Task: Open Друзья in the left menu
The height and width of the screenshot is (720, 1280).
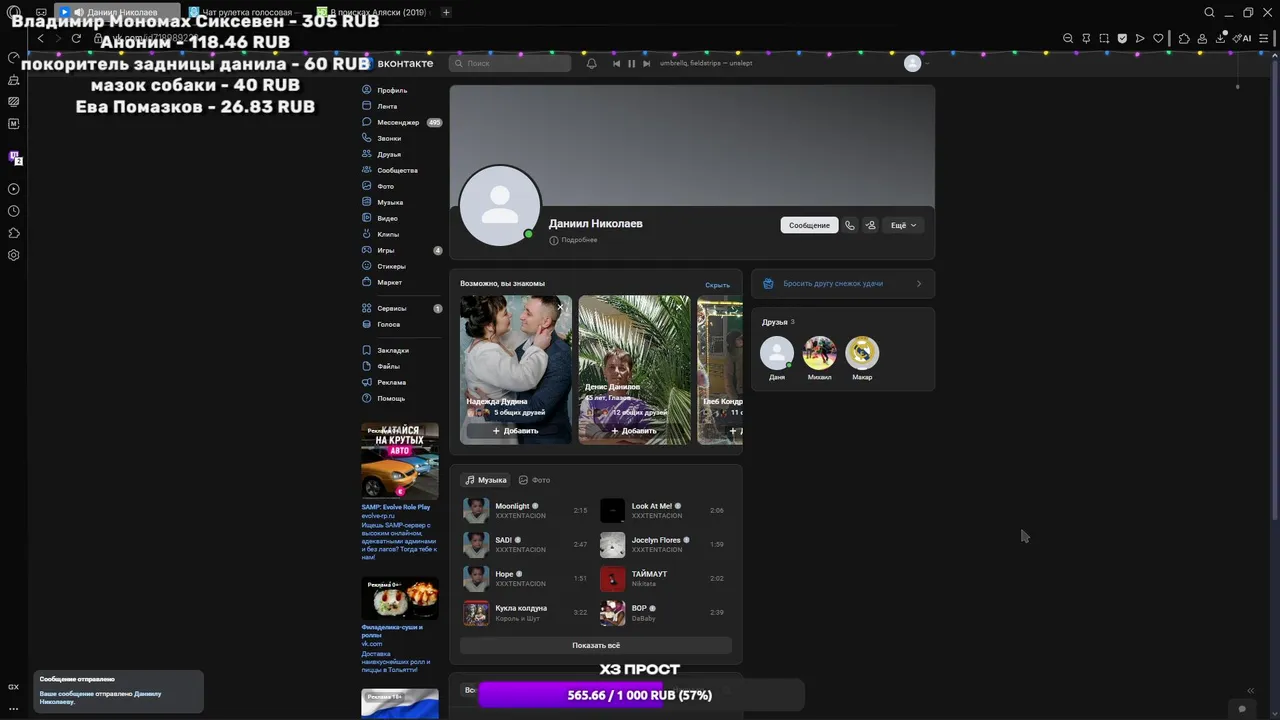Action: (x=382, y=154)
